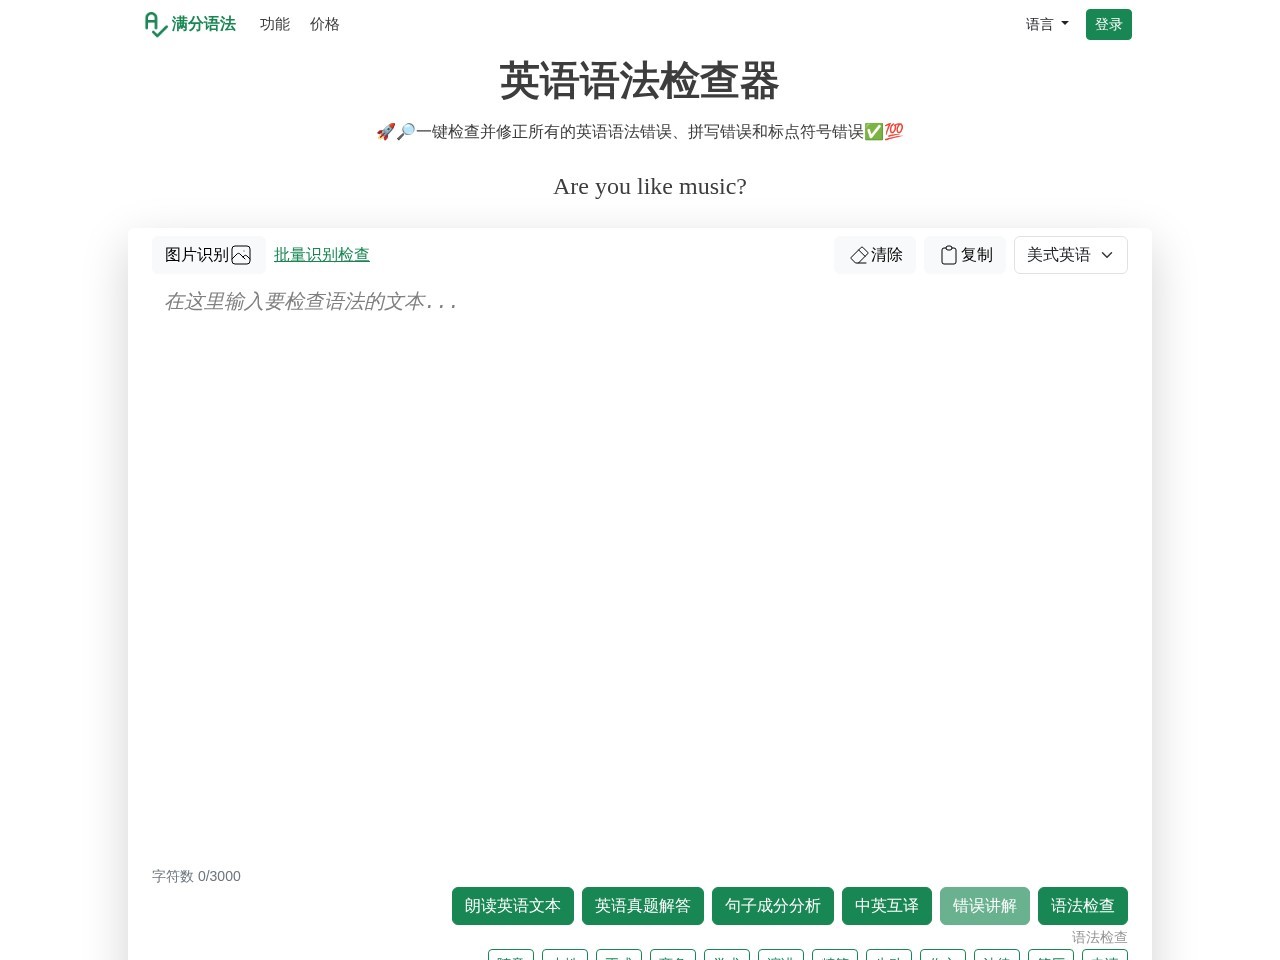Click the 朗读英语文本 button
Image resolution: width=1280 pixels, height=960 pixels.
click(x=513, y=906)
